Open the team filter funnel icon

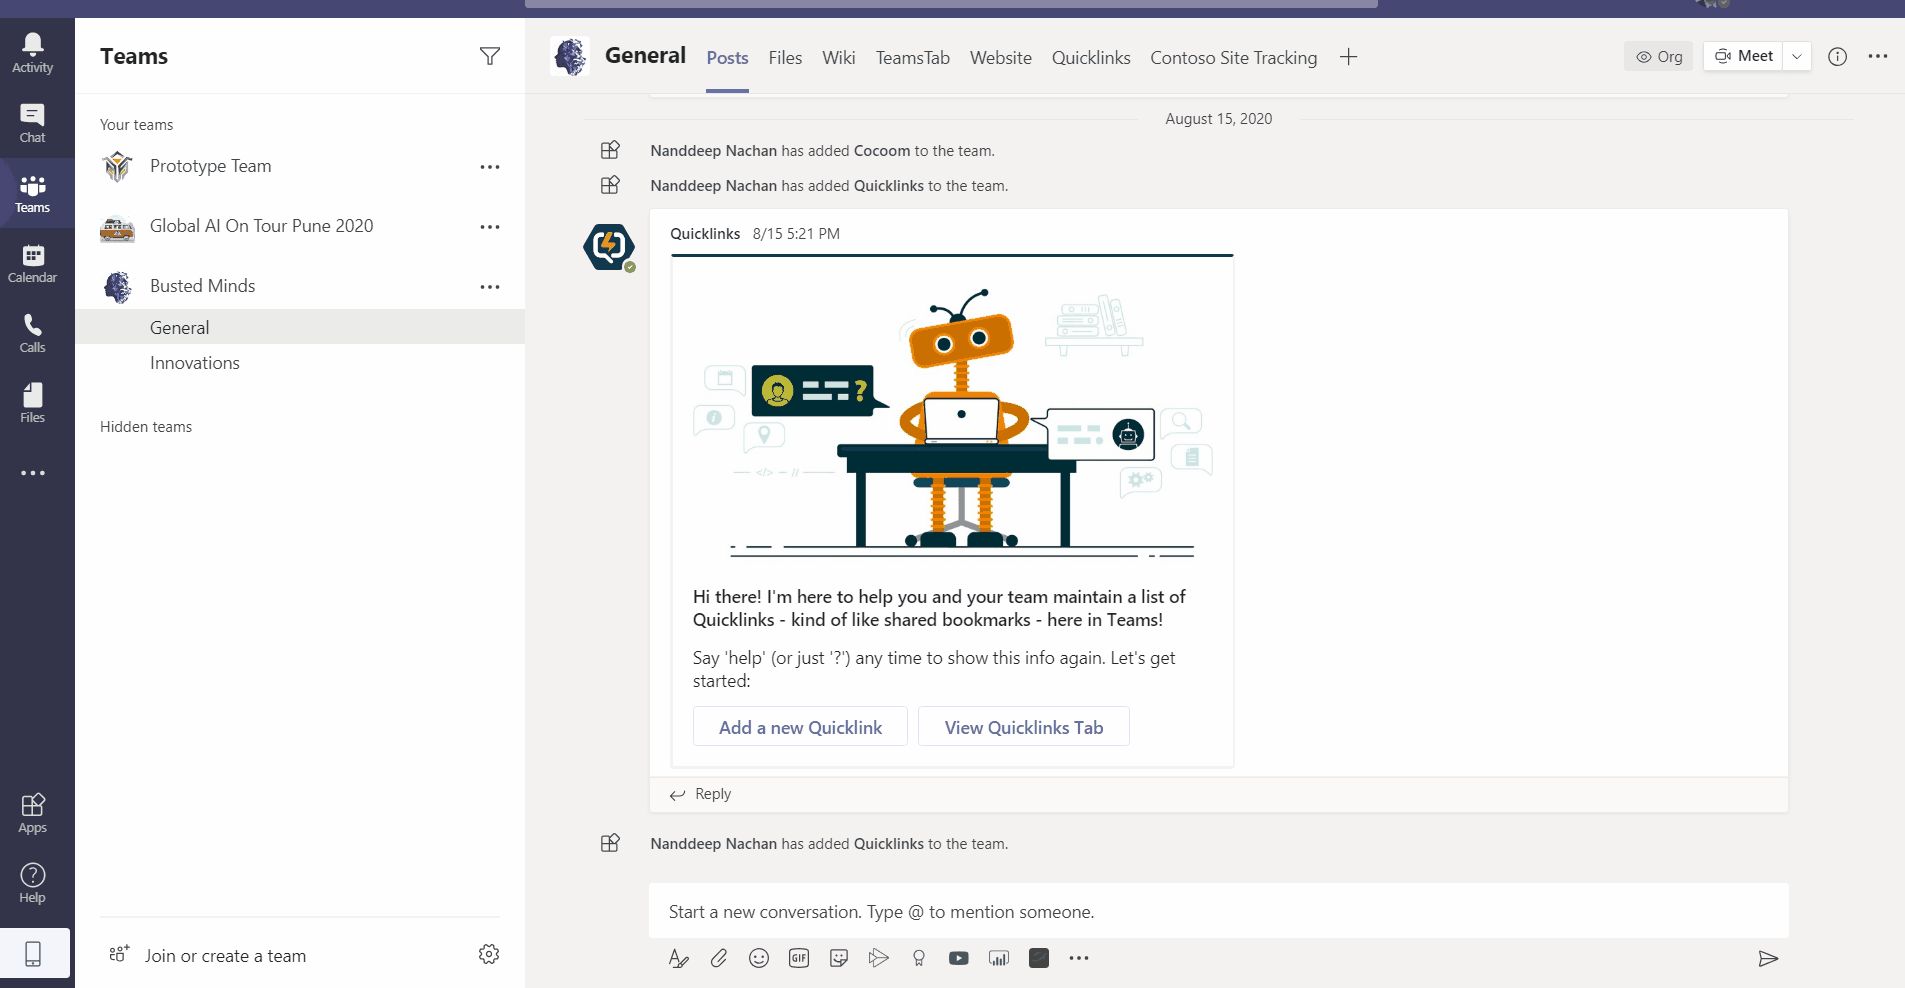click(x=489, y=56)
